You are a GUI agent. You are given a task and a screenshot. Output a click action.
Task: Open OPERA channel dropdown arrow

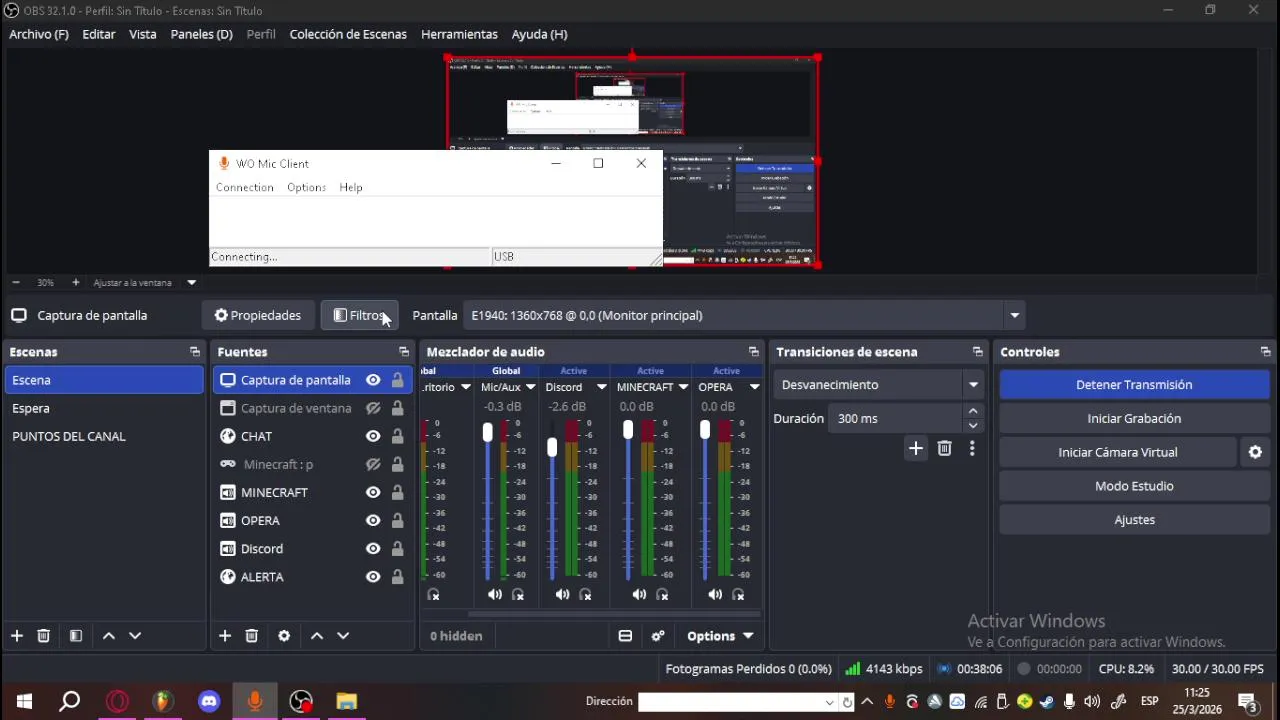(x=754, y=387)
